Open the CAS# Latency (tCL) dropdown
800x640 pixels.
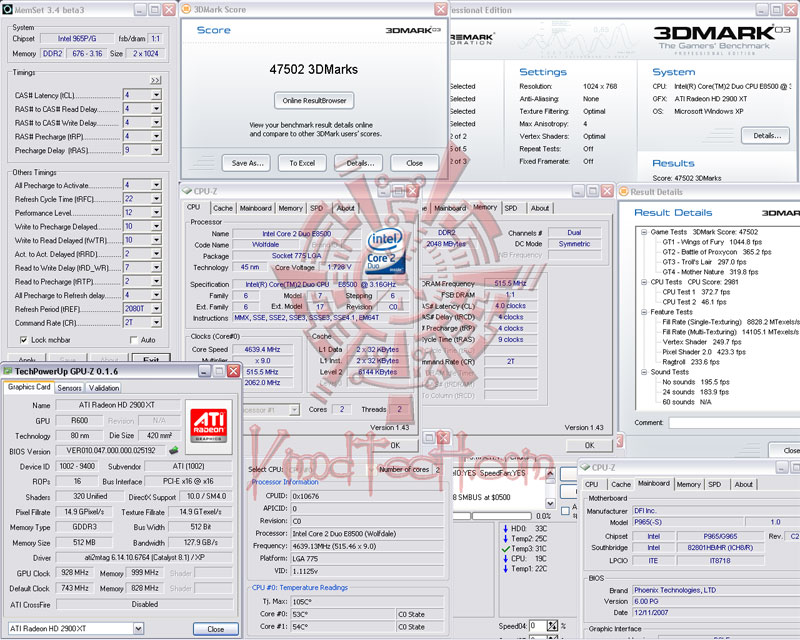coord(156,95)
